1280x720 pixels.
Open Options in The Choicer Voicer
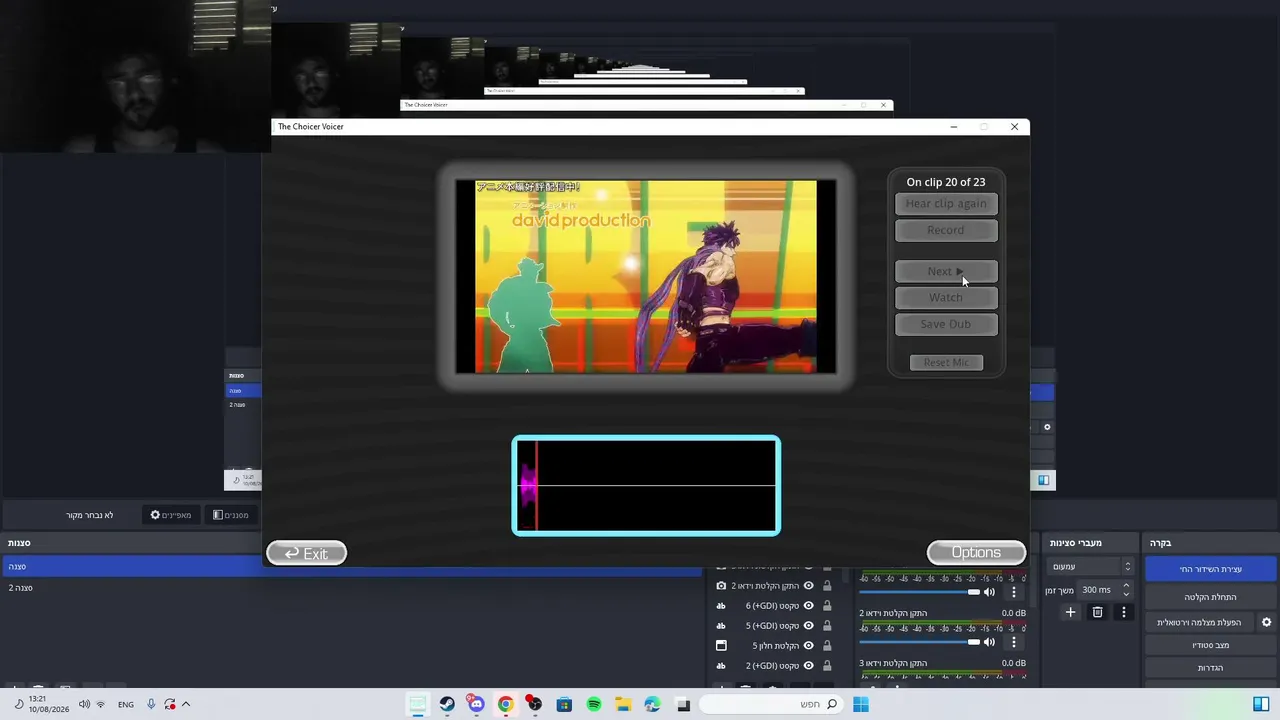[x=976, y=553]
